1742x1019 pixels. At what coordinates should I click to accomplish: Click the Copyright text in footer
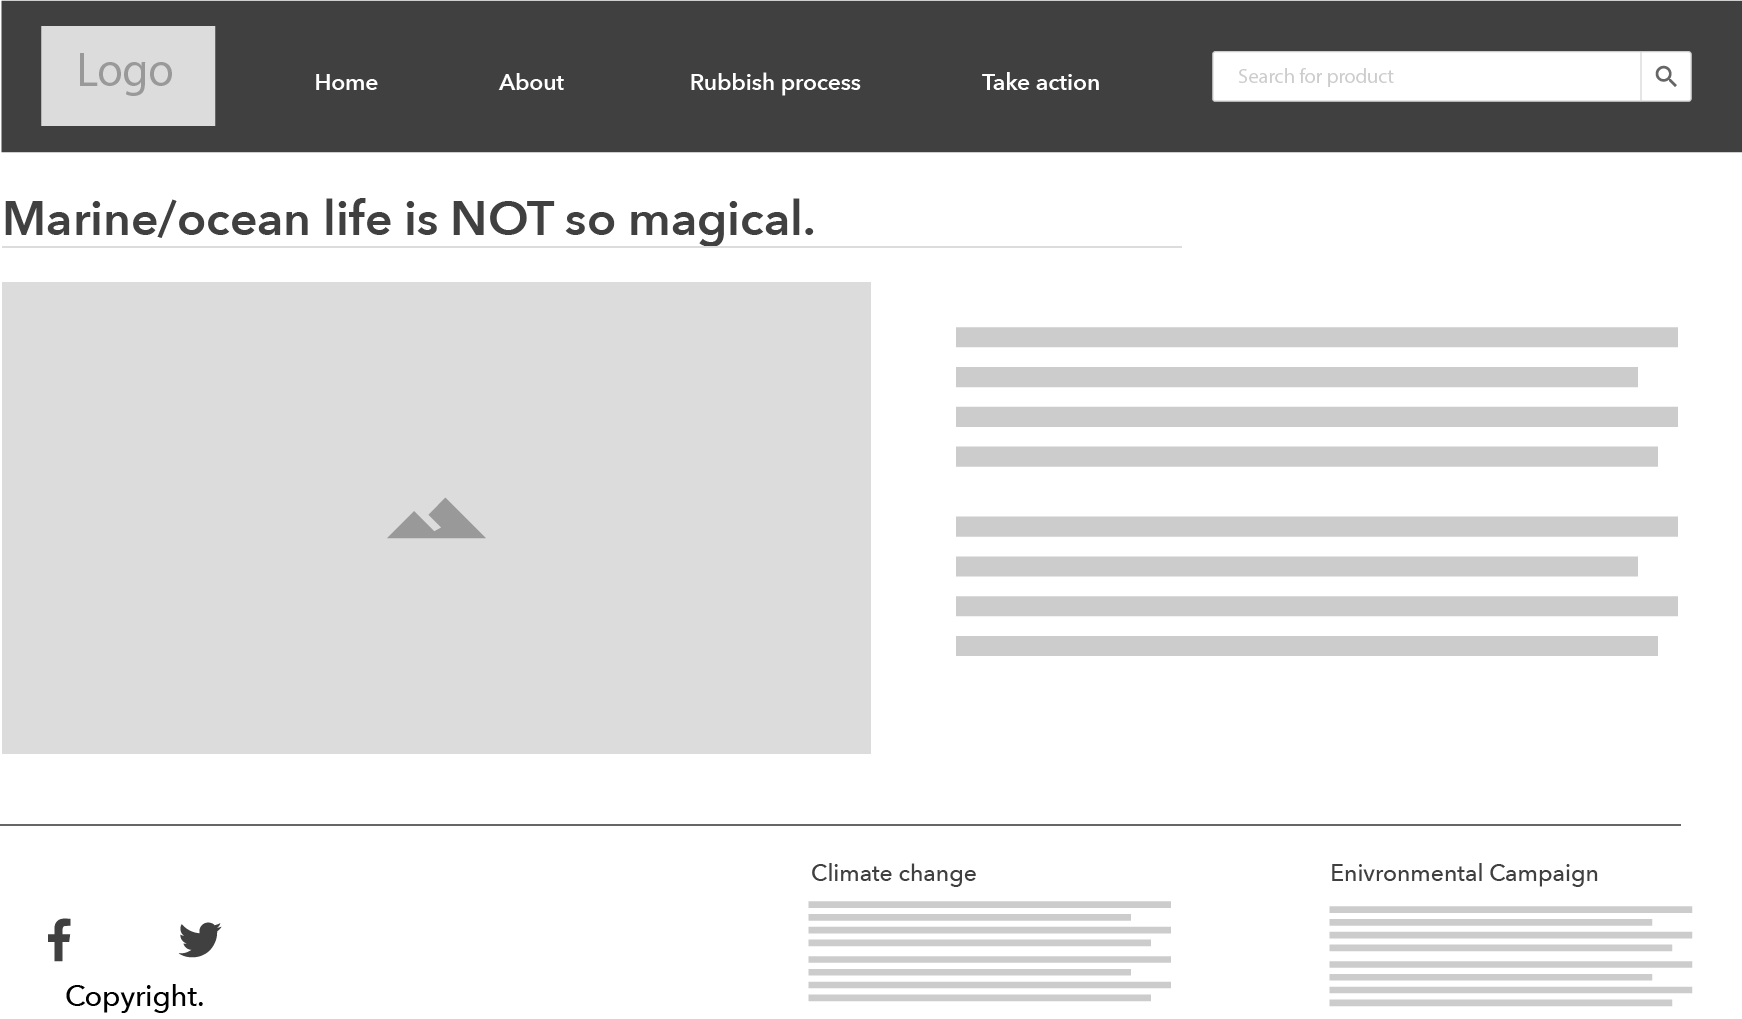click(134, 996)
